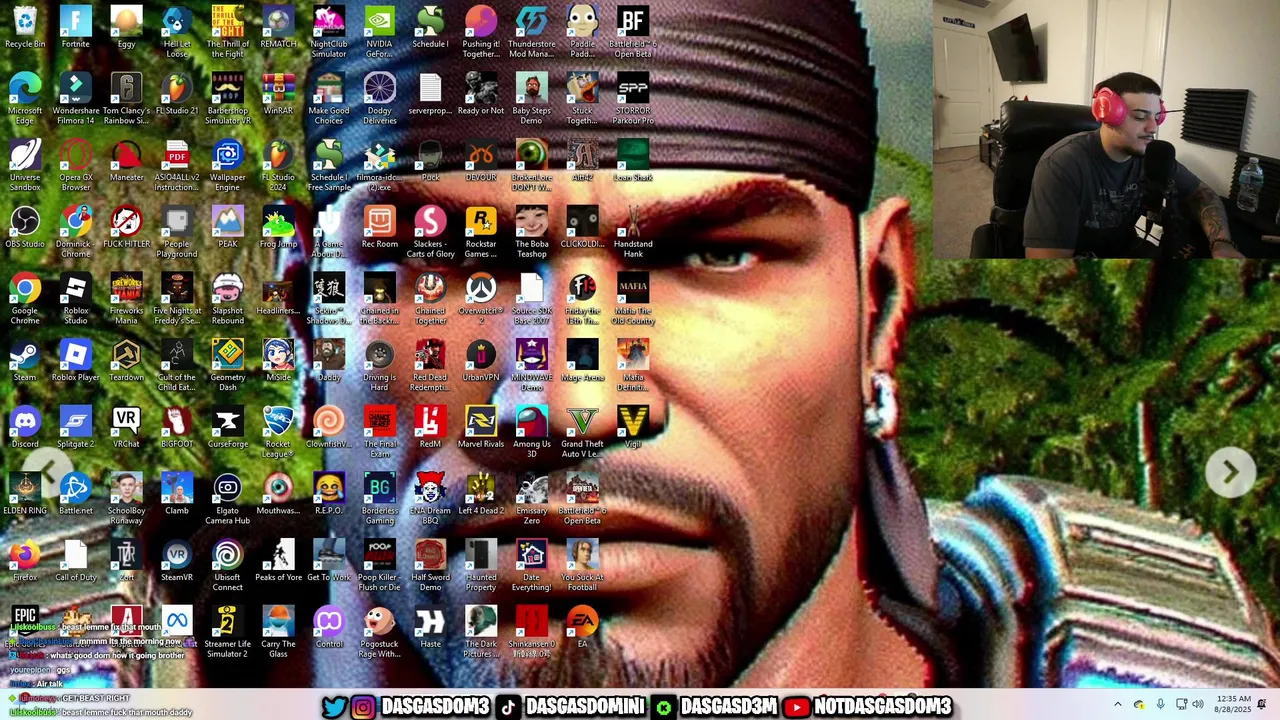Open the Chained Together shortcut
Viewport: 1280px width, 720px height.
(x=430, y=298)
